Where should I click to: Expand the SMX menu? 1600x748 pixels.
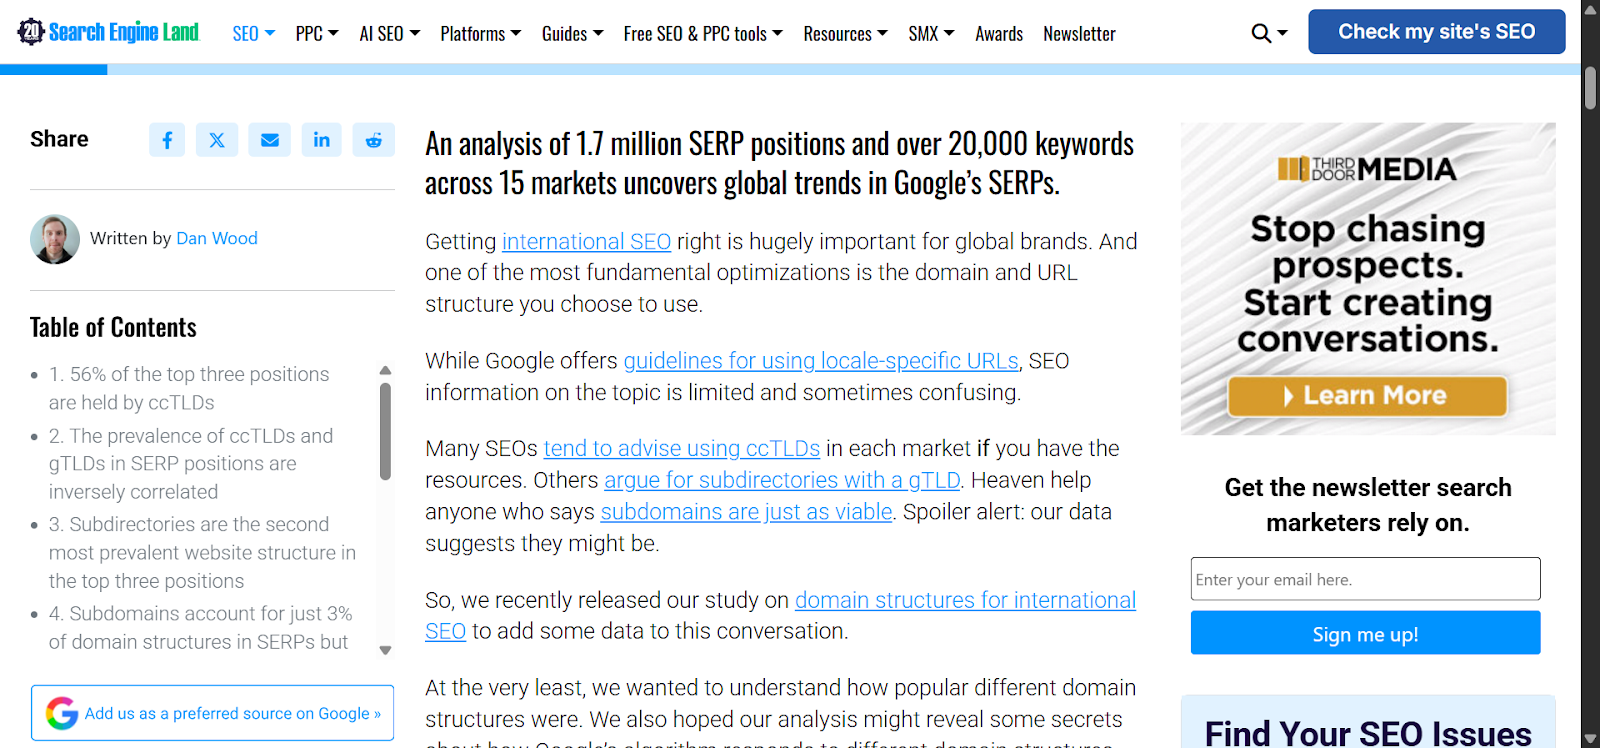click(x=931, y=34)
